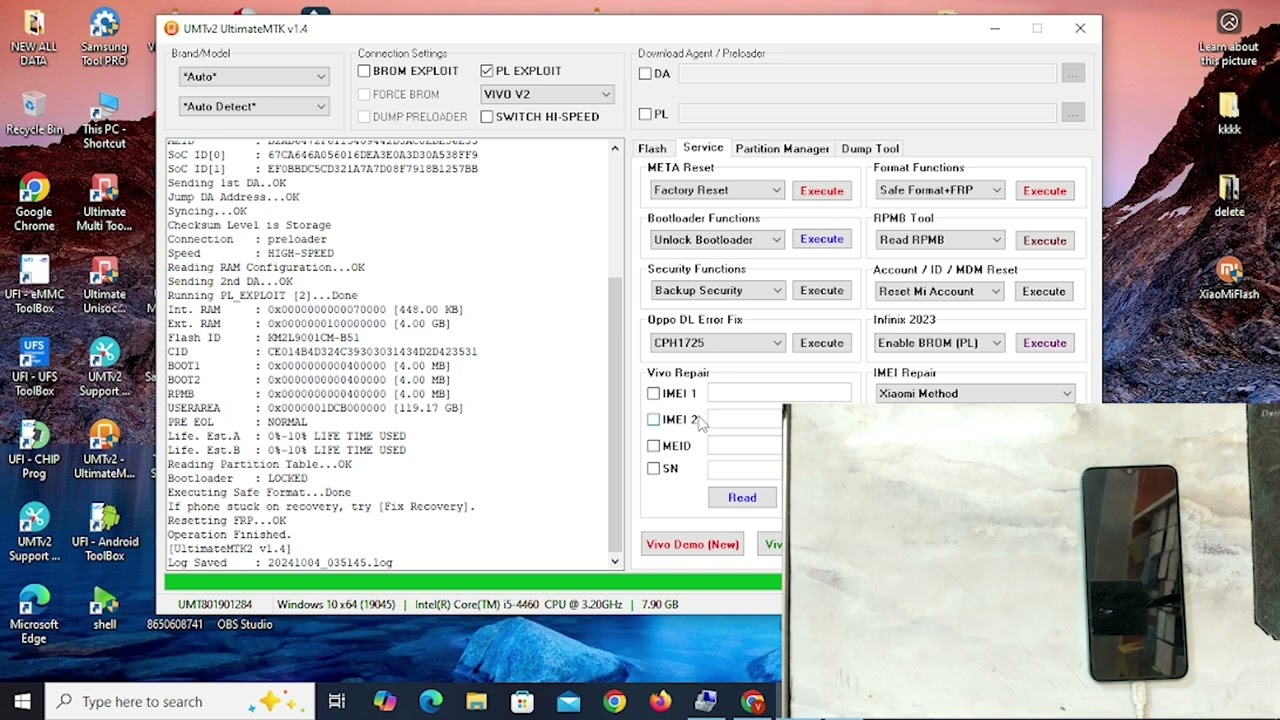This screenshot has width=1280, height=720.
Task: Execute Format Functions action
Action: 1045,191
